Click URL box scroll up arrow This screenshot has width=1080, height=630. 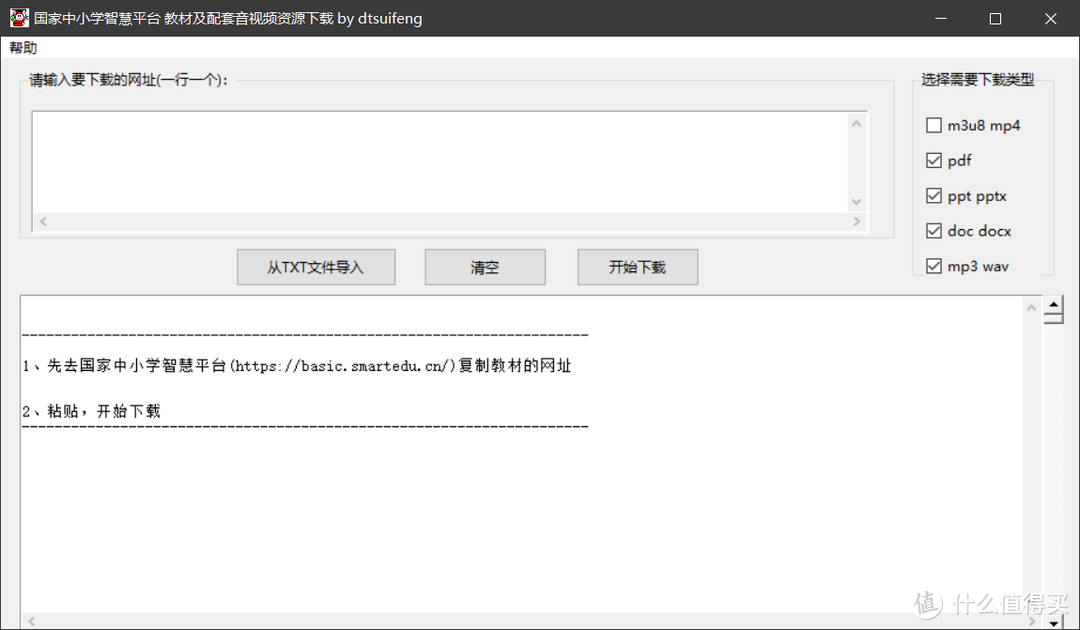tap(856, 124)
